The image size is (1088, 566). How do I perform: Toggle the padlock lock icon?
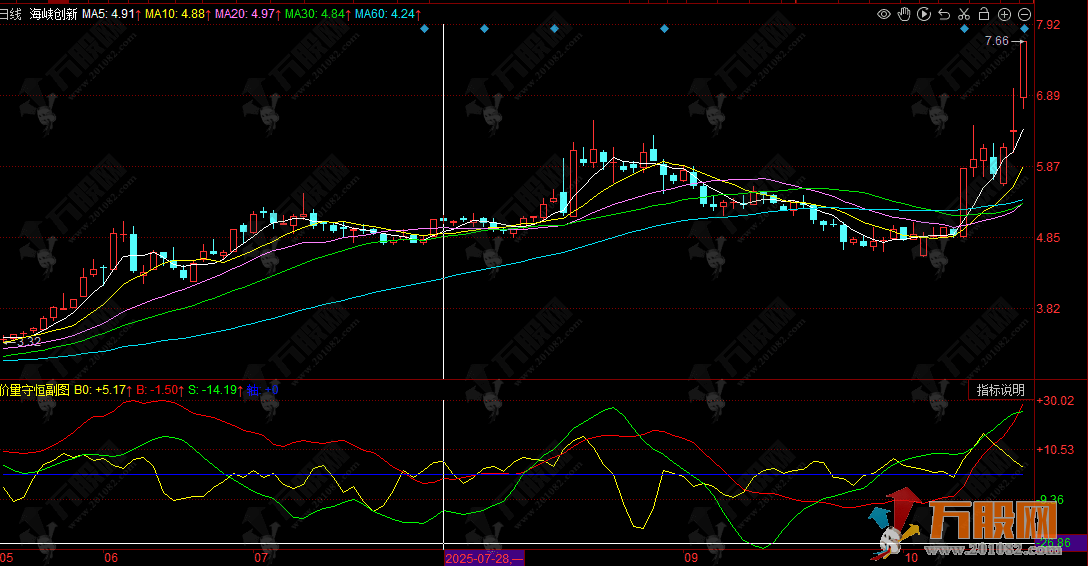[984, 14]
